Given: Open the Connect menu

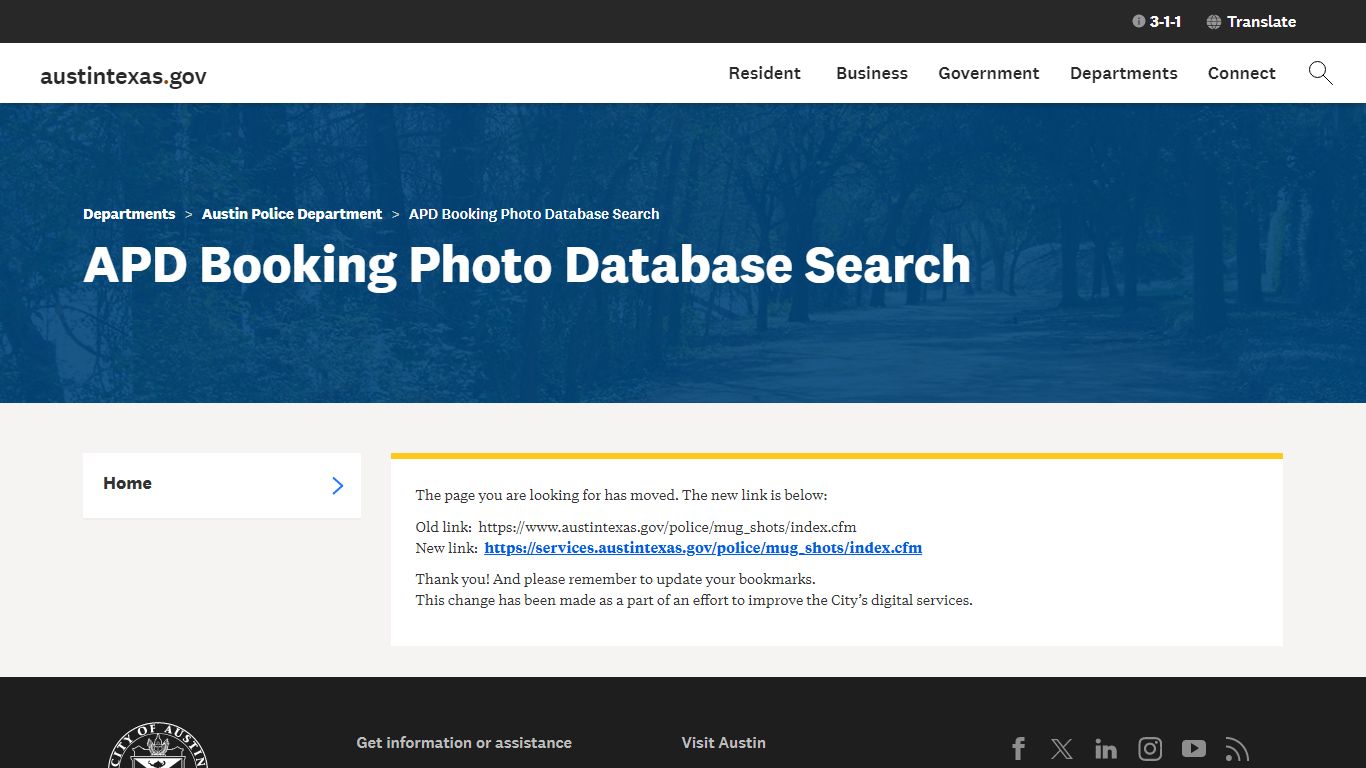Looking at the screenshot, I should tap(1242, 73).
